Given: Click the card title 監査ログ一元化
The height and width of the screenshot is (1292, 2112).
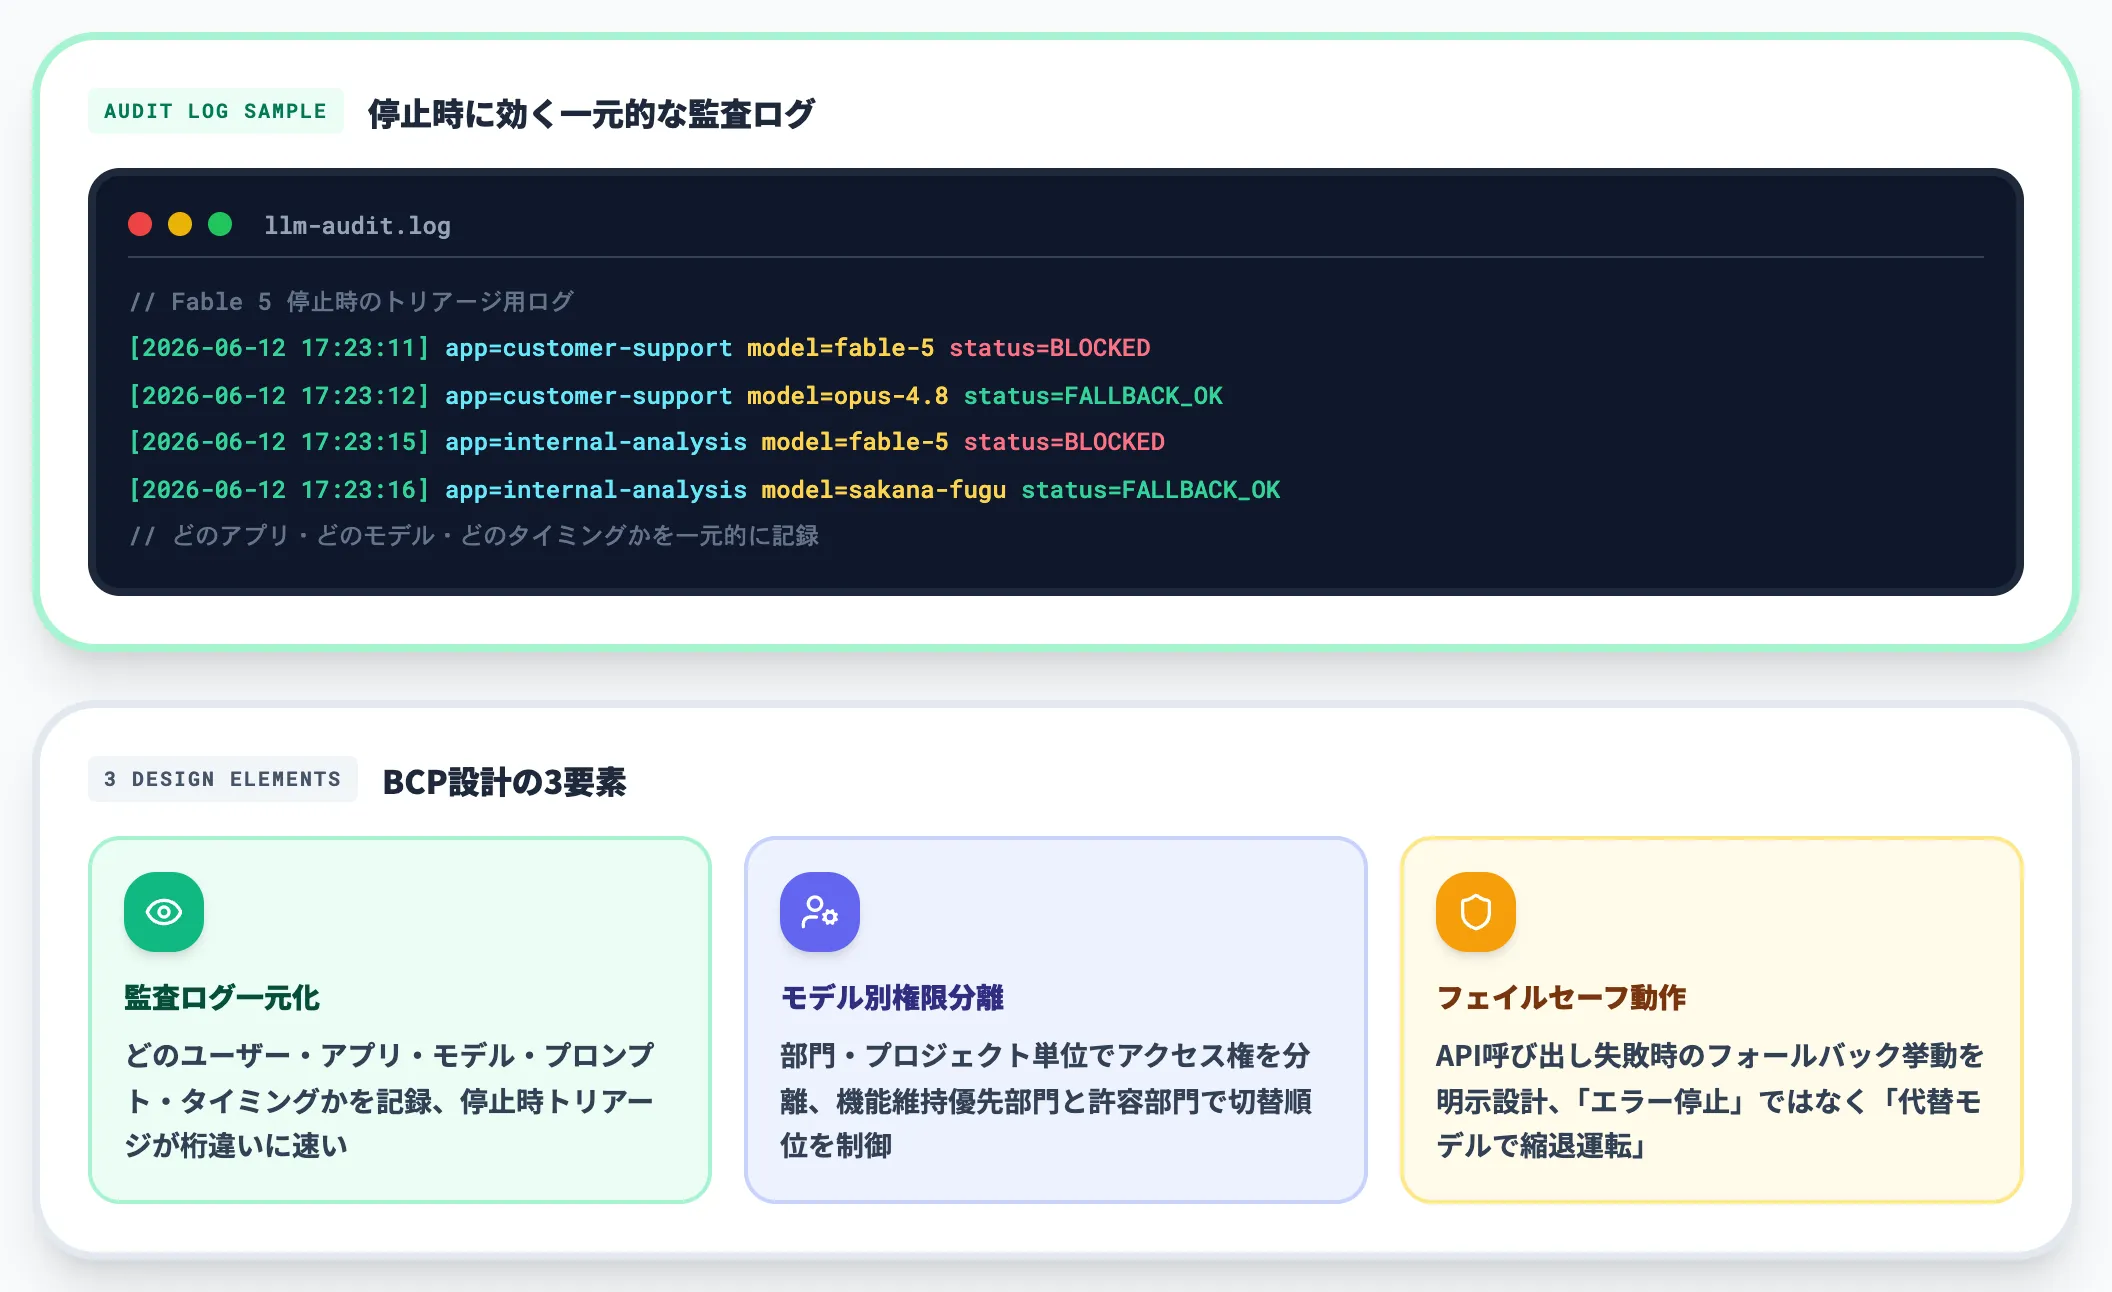Looking at the screenshot, I should pos(222,998).
